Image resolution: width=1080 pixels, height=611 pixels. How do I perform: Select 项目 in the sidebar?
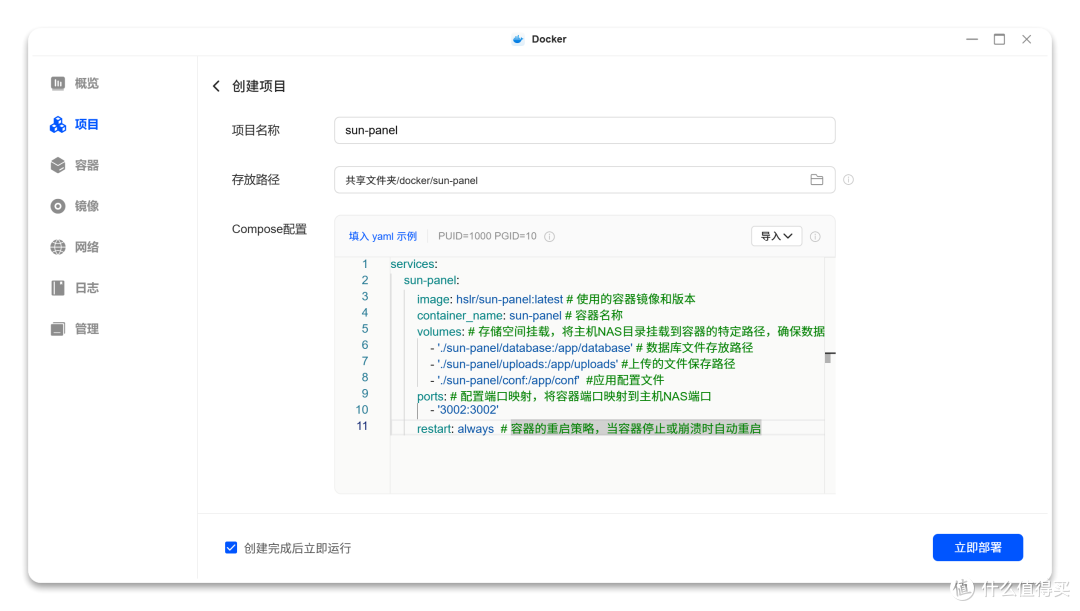74,124
